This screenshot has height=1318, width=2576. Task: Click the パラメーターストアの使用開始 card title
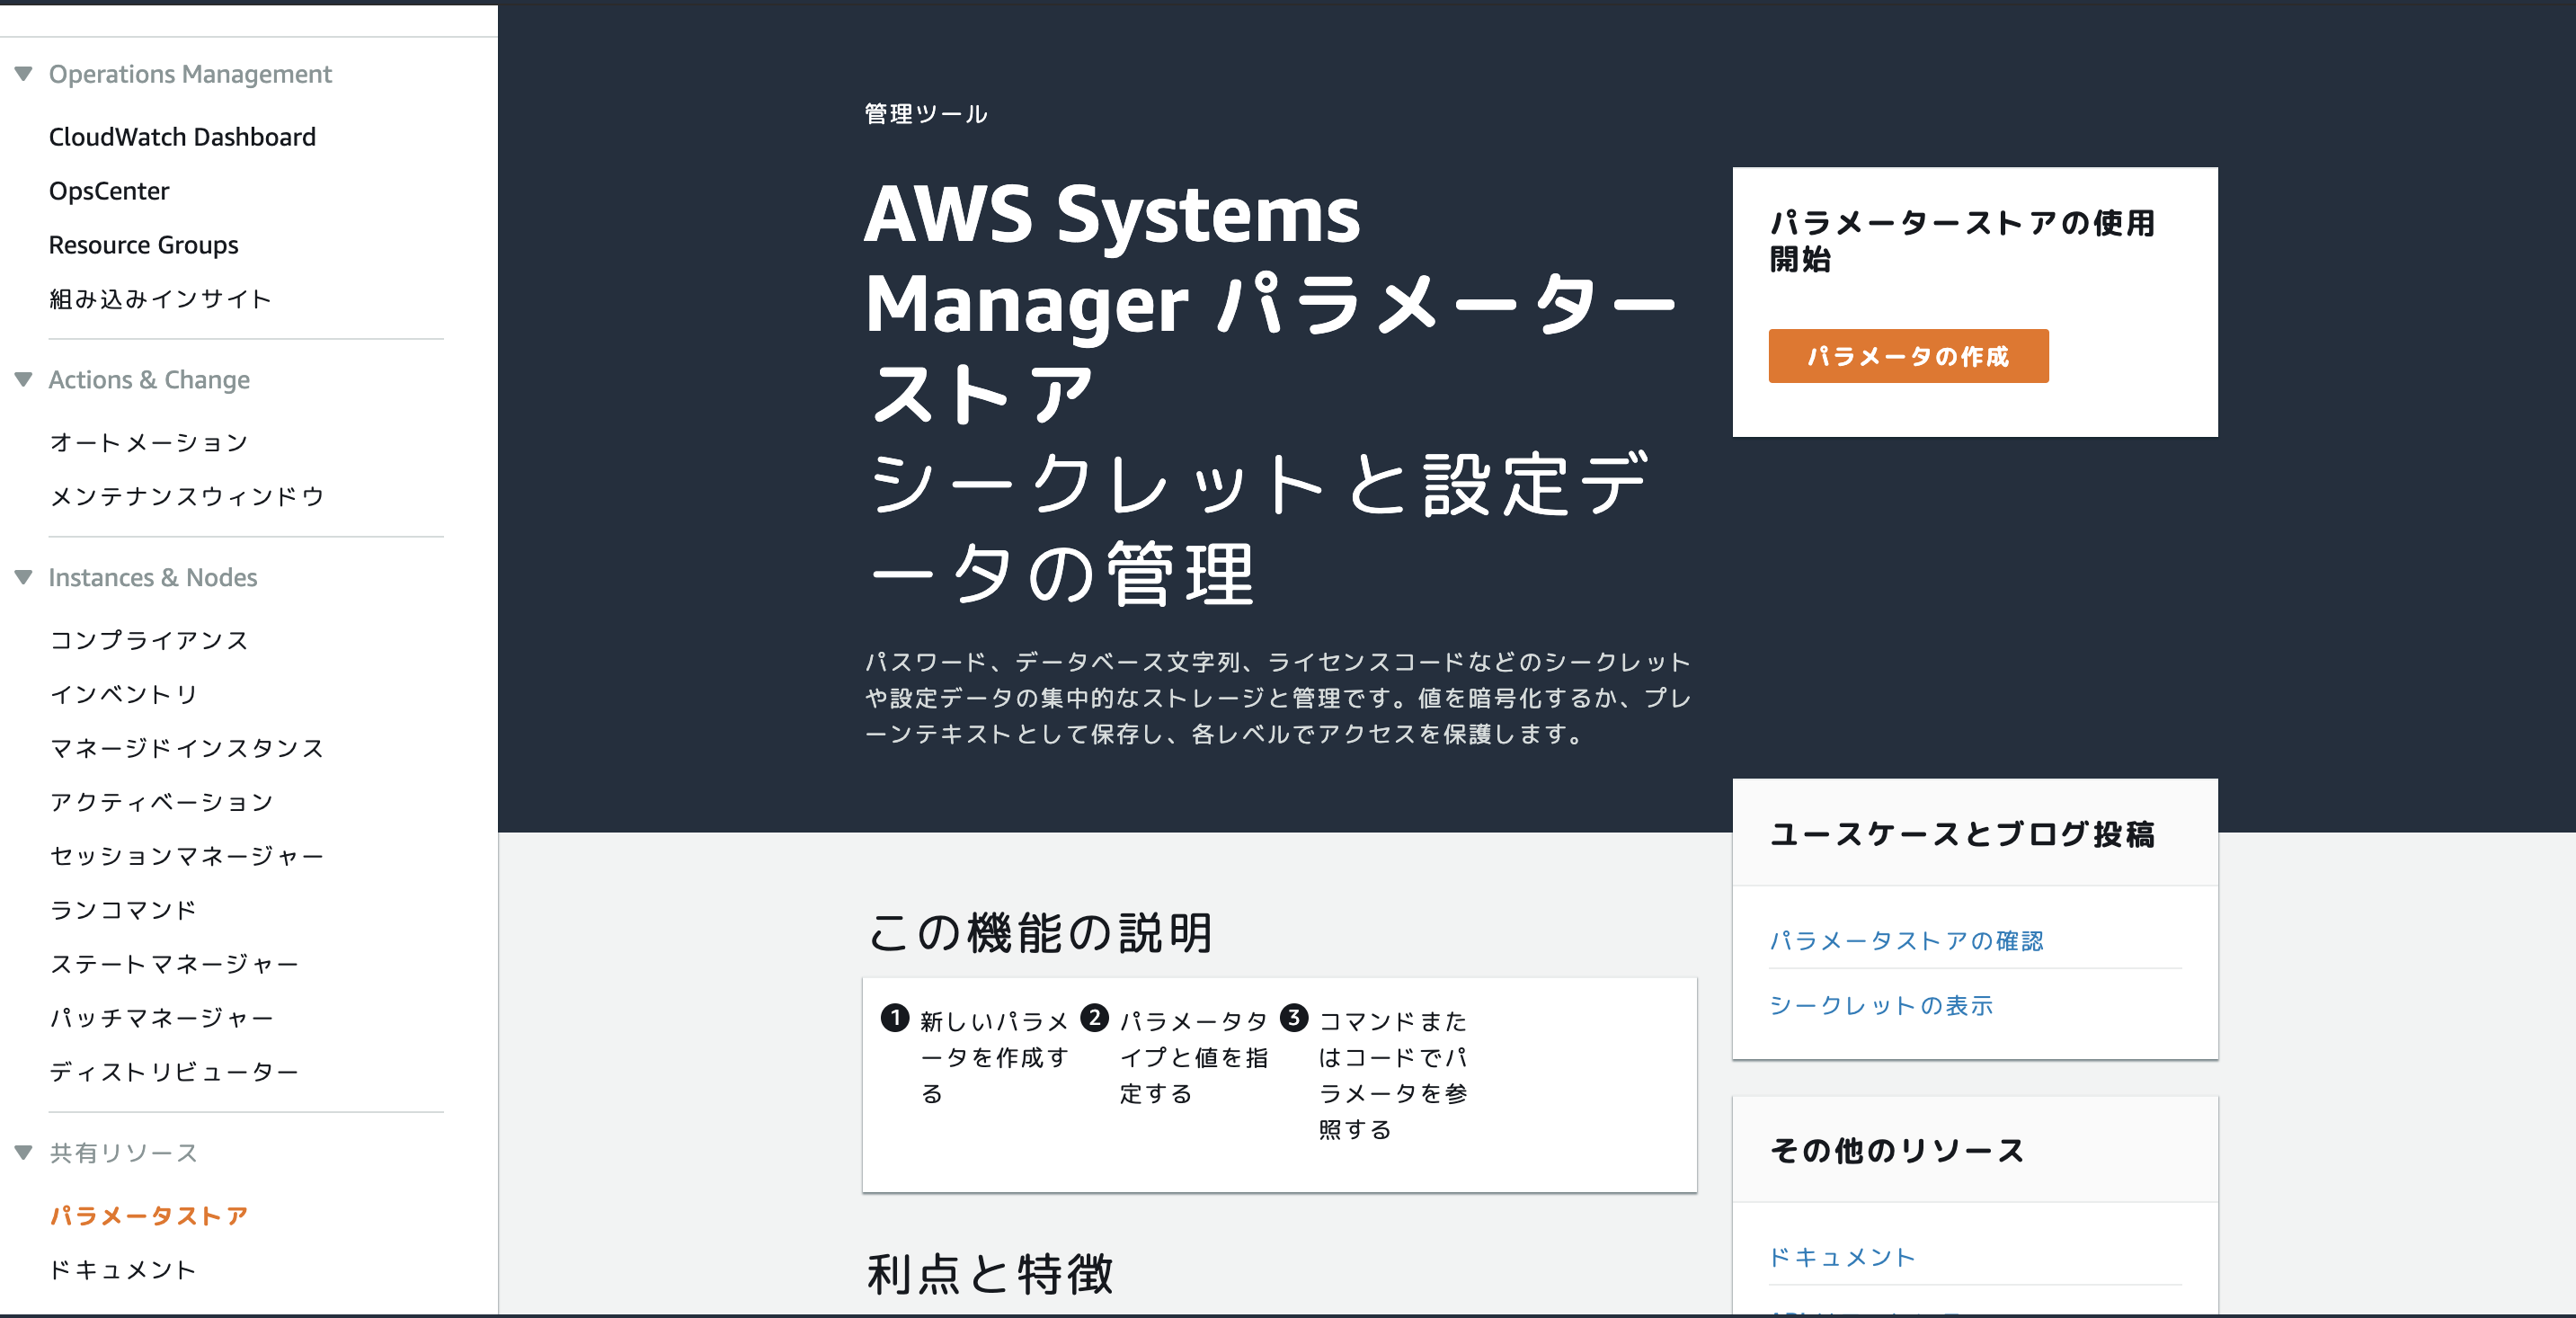coord(1962,241)
